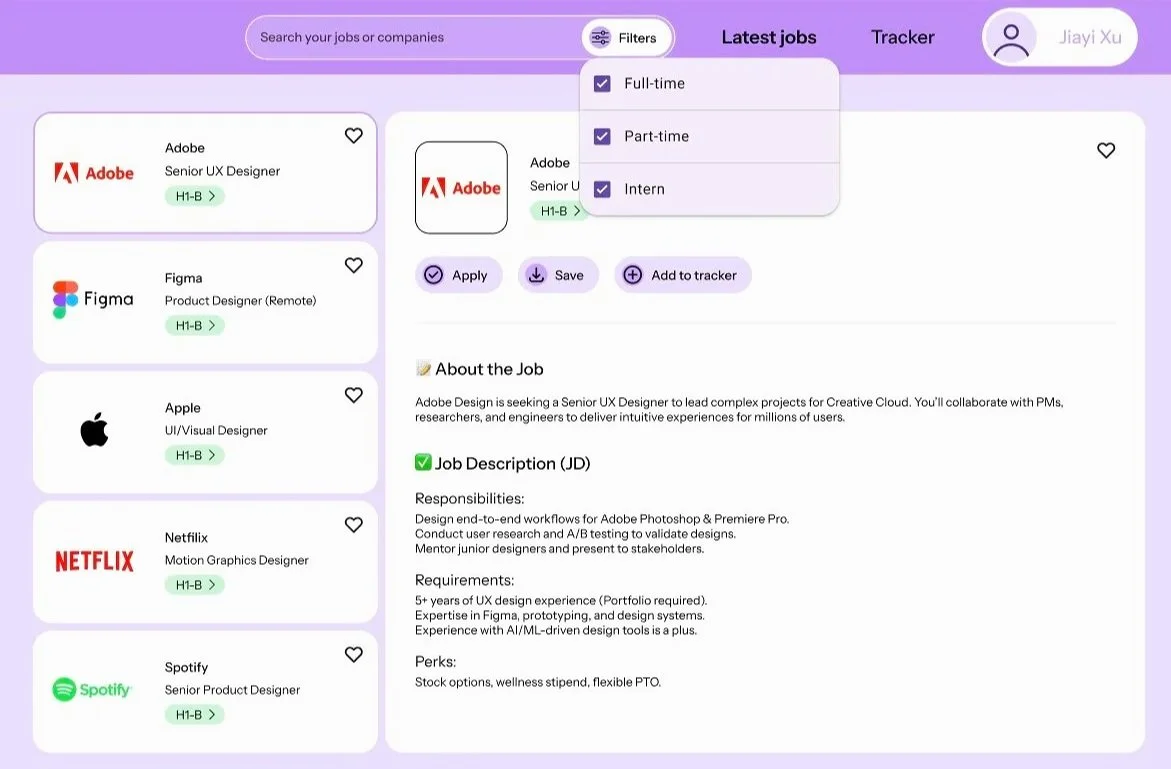Uncheck the Intern filter

[602, 189]
